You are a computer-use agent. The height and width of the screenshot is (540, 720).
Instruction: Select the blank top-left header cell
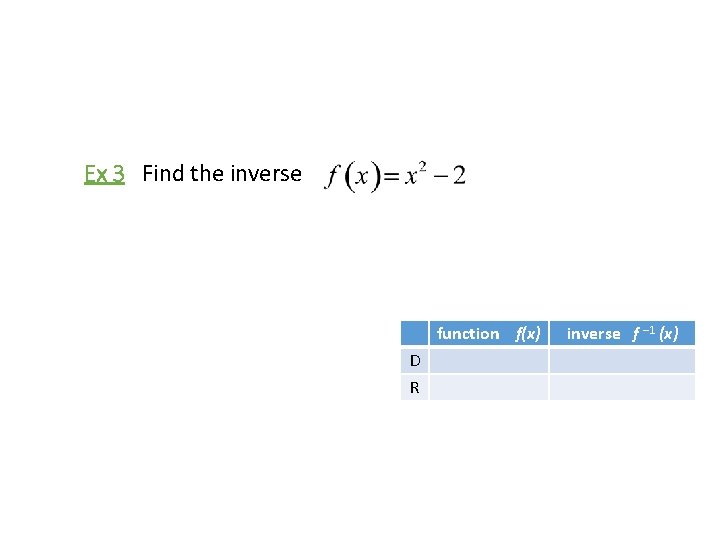click(415, 333)
